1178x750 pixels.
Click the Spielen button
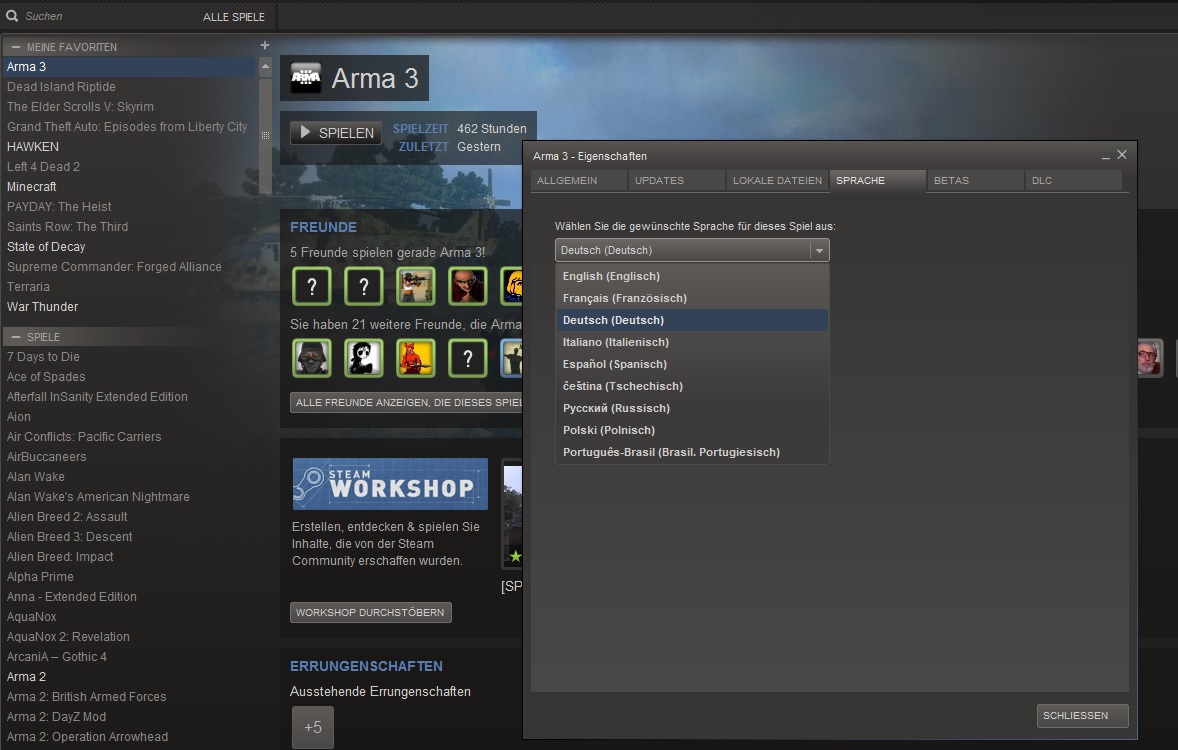[x=337, y=132]
